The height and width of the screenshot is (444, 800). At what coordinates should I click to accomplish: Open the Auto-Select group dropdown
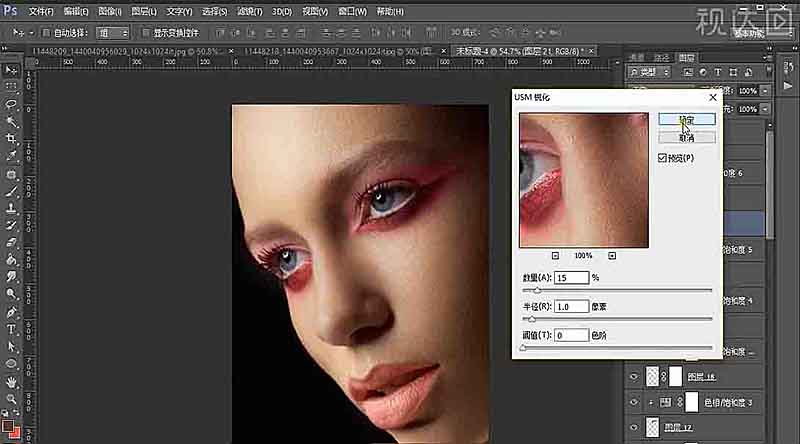[113, 33]
